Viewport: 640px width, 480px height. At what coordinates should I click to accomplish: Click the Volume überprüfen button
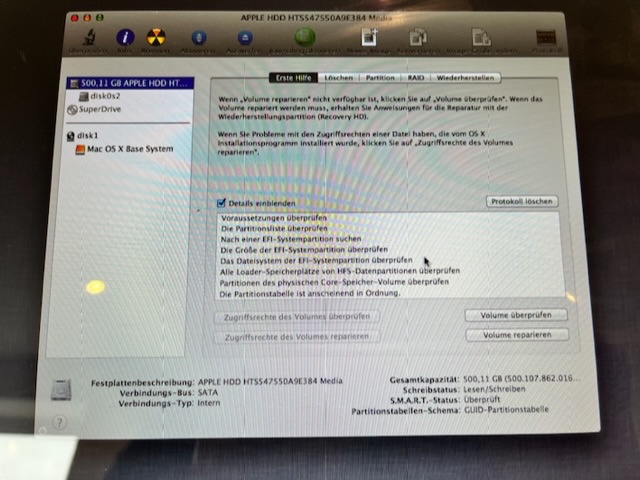(x=516, y=315)
